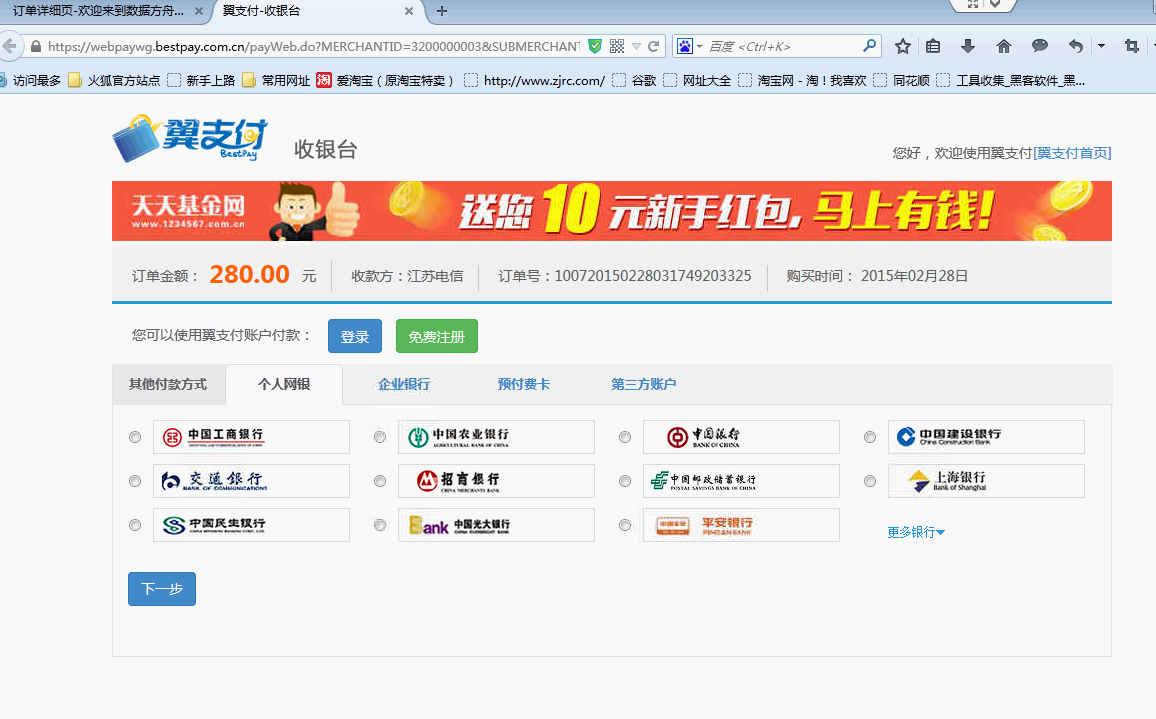Click the 天天基金网 red envelope banner
Viewport: 1156px width, 719px height.
pyautogui.click(x=611, y=211)
